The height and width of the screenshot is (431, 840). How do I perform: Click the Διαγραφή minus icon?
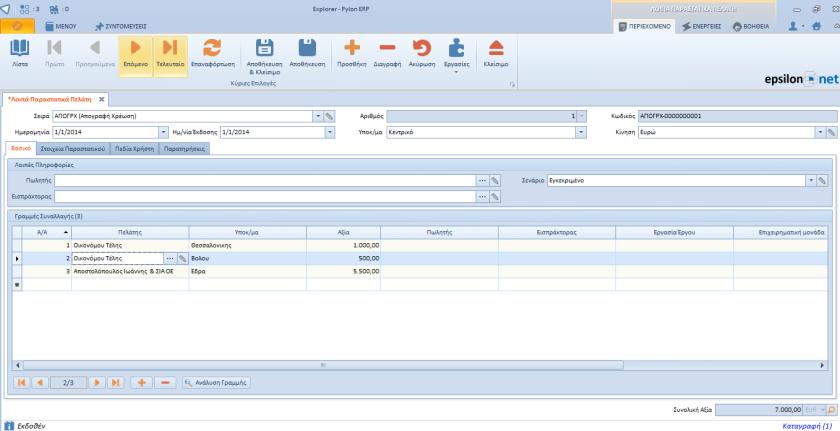[x=387, y=48]
